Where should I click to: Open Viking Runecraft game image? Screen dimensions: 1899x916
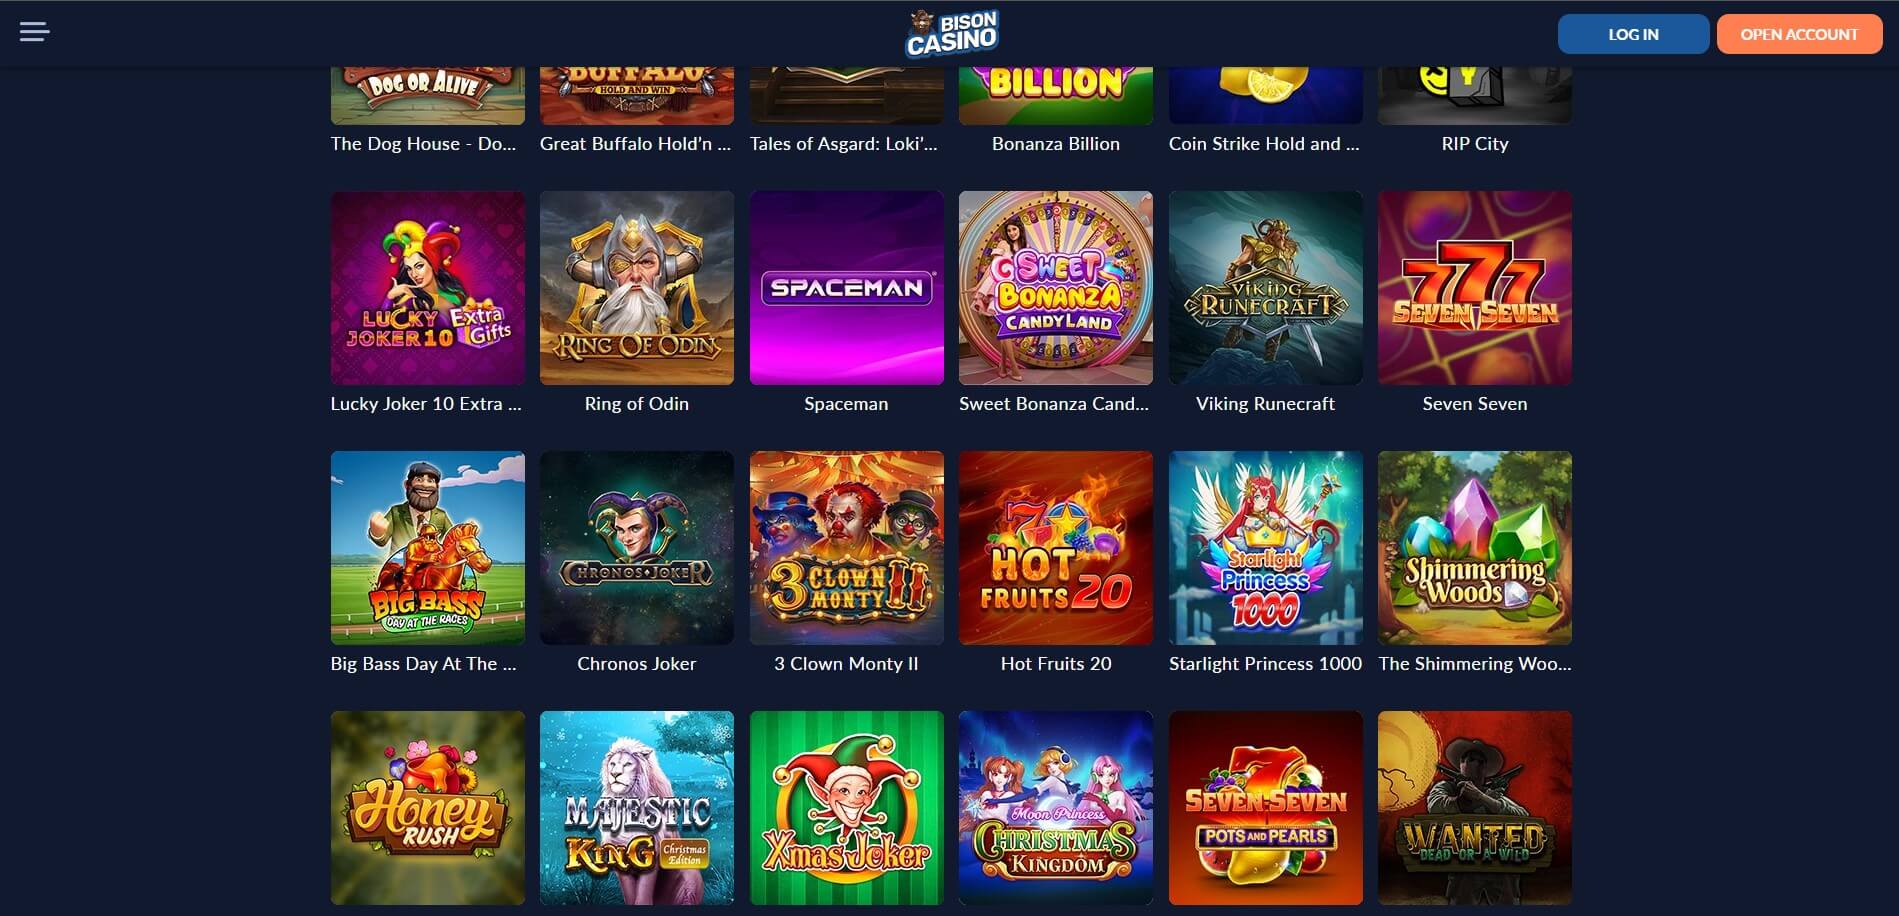coord(1265,288)
